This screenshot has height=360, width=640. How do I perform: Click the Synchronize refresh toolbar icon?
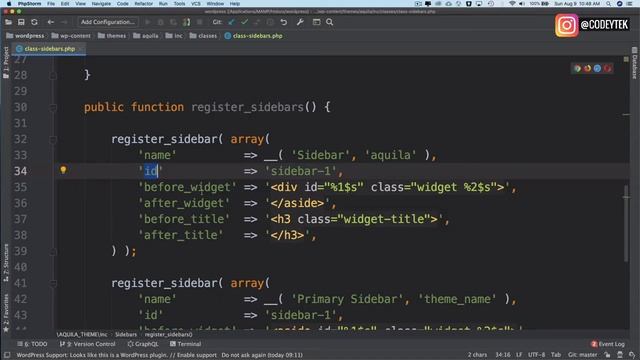click(x=34, y=22)
